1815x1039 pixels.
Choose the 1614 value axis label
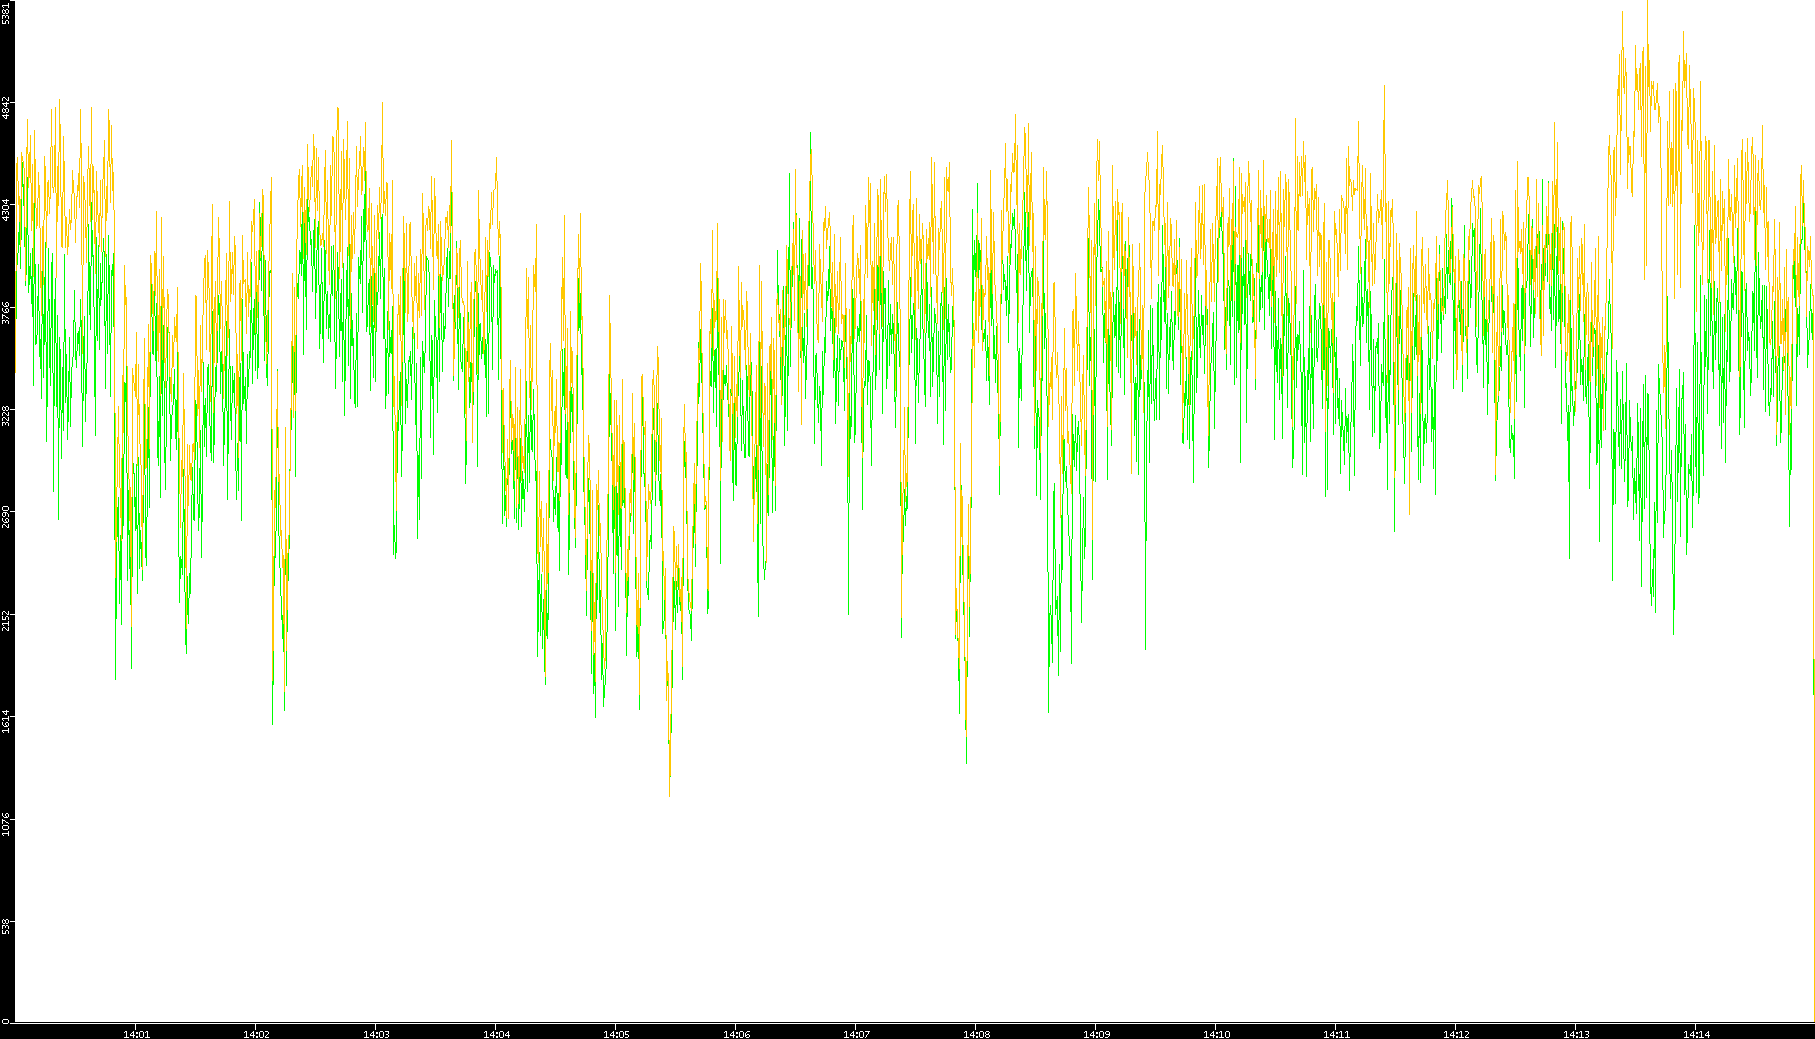point(6,721)
